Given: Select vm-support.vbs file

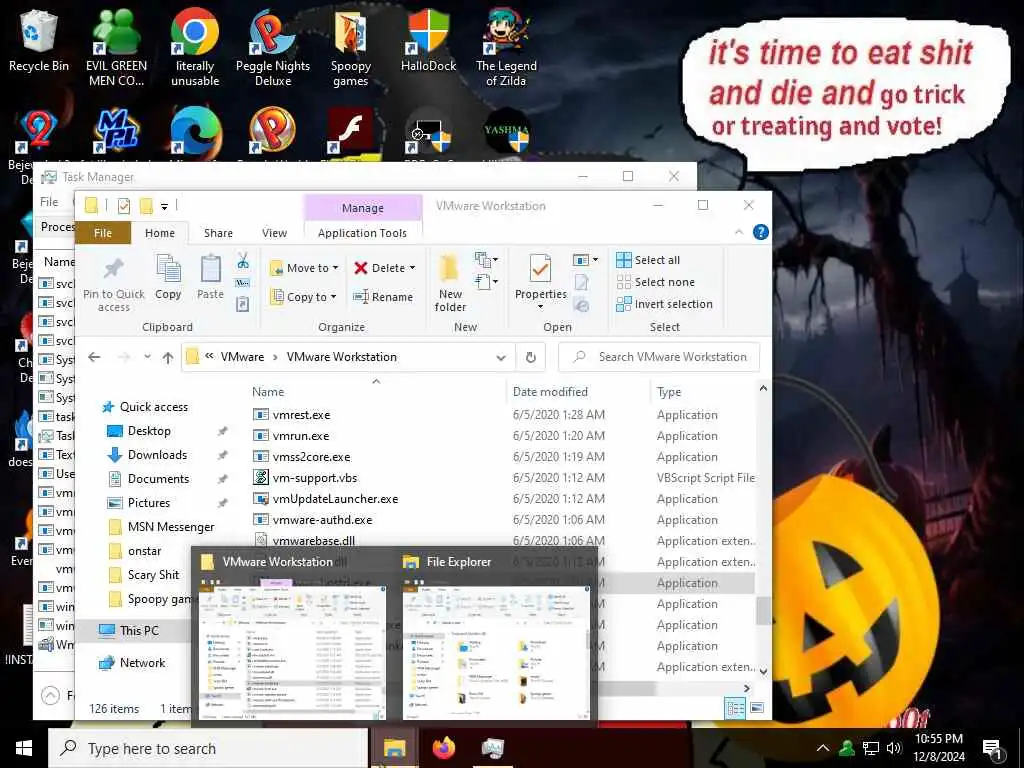Looking at the screenshot, I should coord(315,478).
